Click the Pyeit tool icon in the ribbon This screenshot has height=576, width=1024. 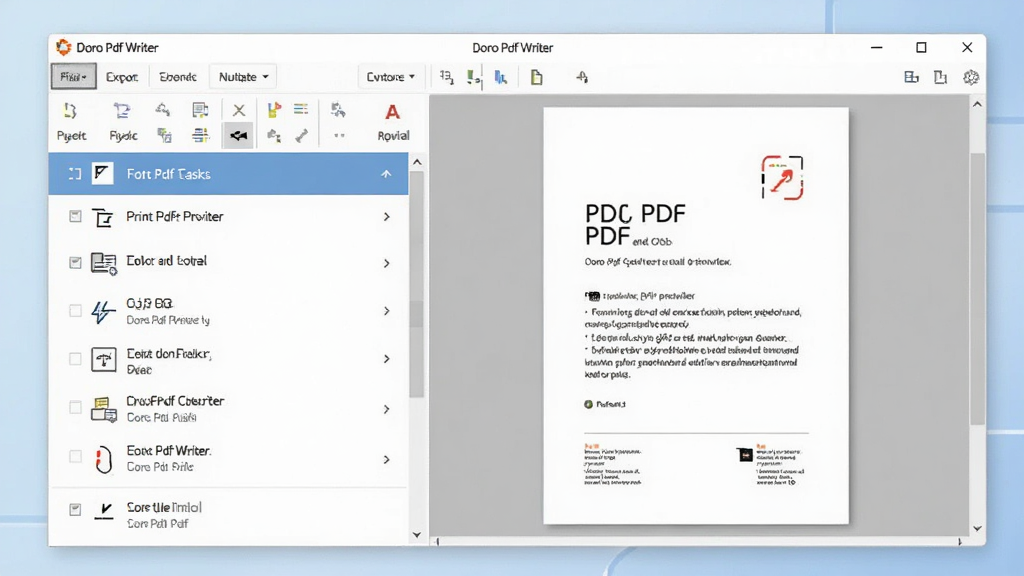coord(71,111)
